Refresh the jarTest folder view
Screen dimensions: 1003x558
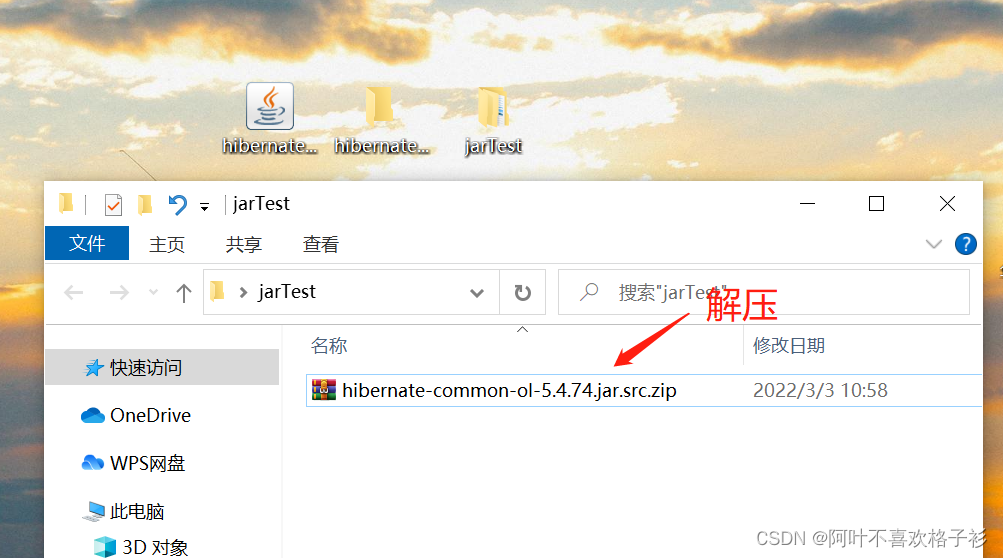[523, 292]
